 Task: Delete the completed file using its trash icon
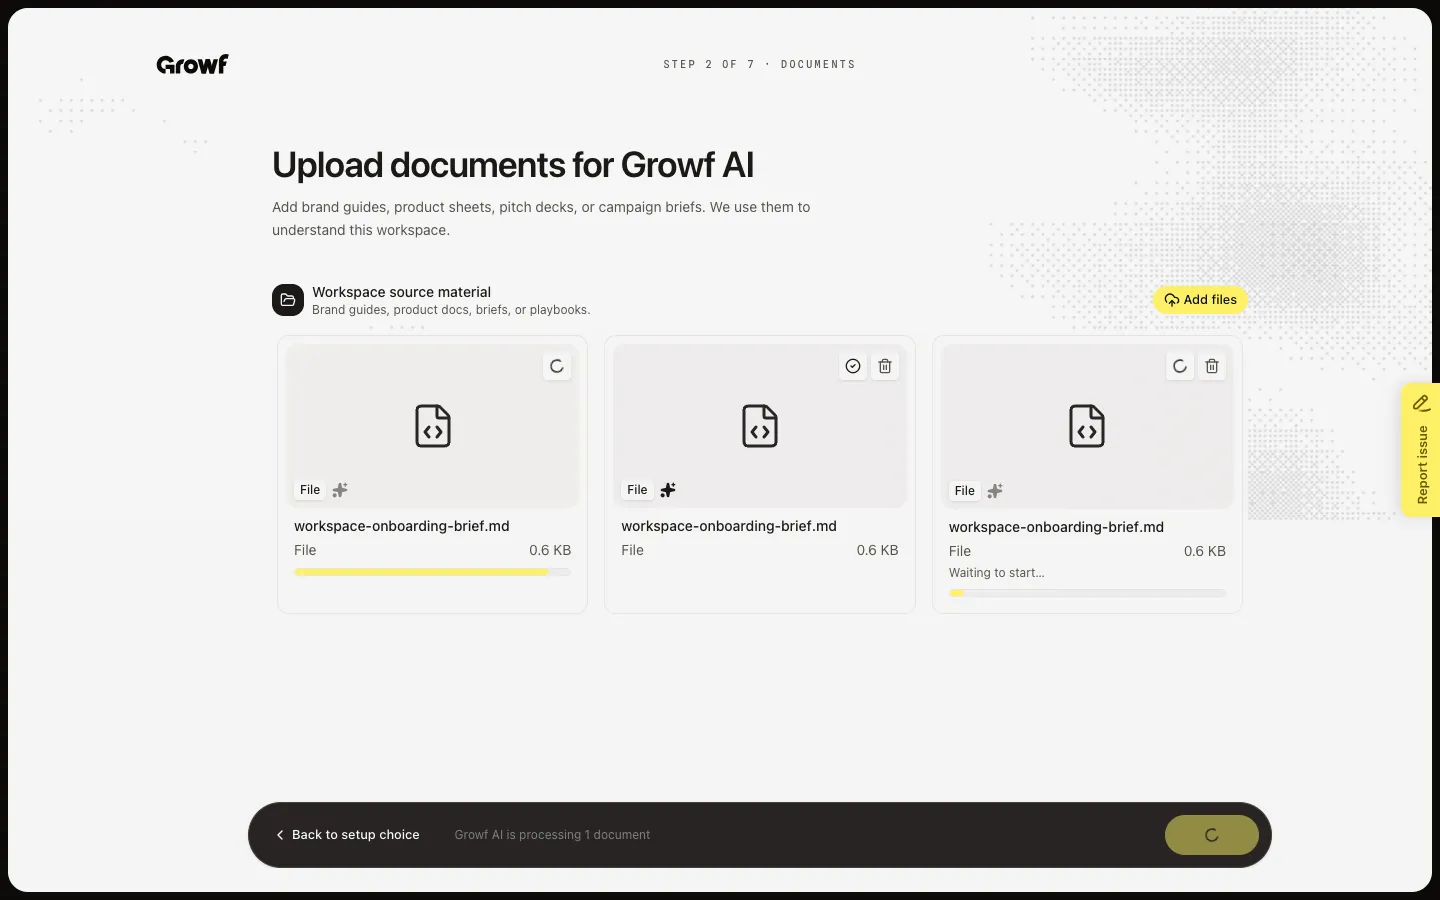(x=885, y=366)
